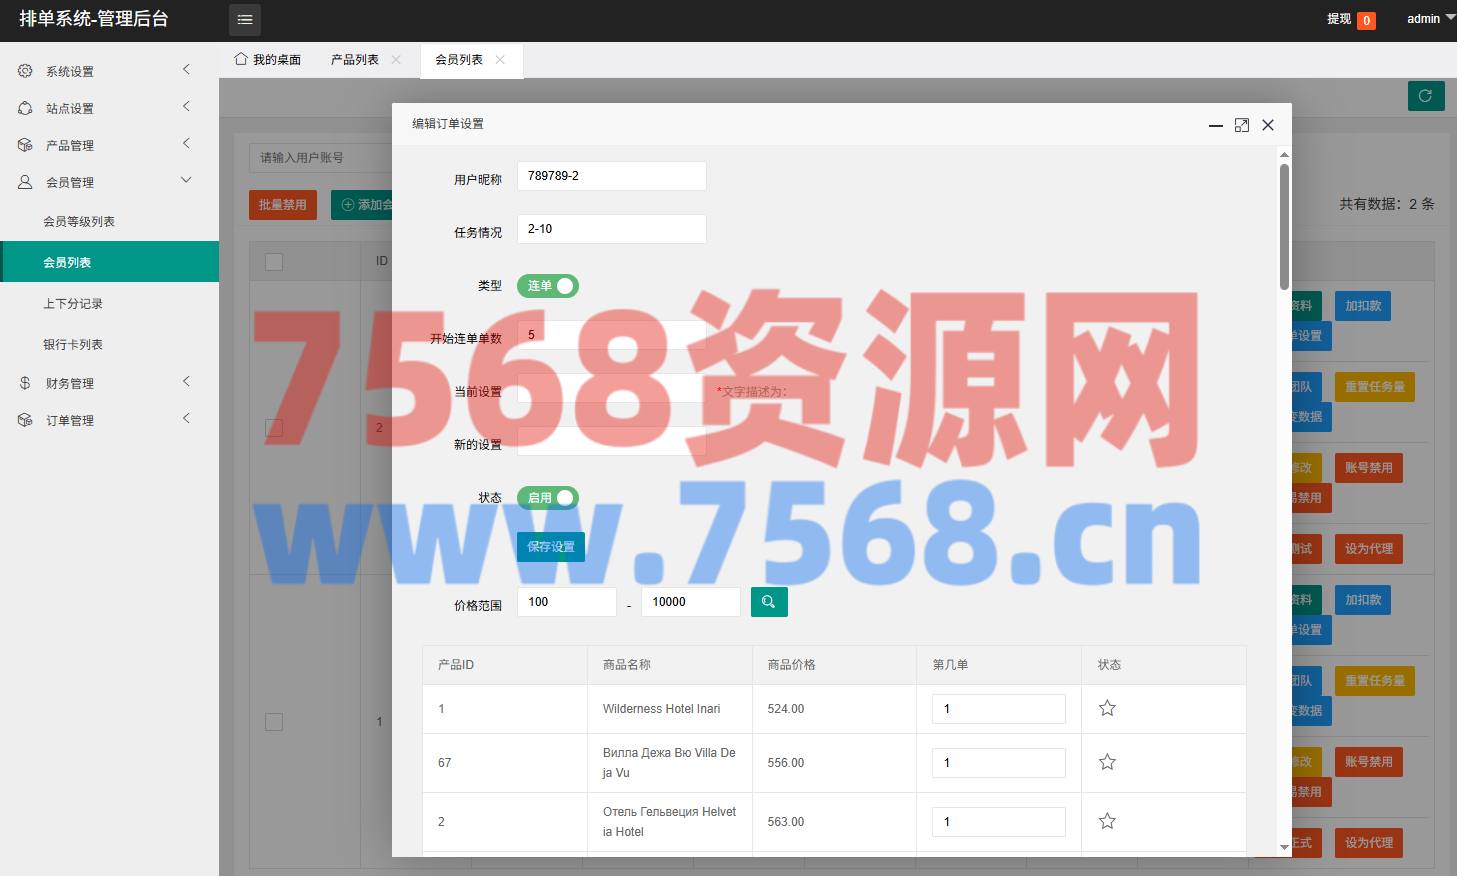Click the green refresh icon button

coord(1426,96)
